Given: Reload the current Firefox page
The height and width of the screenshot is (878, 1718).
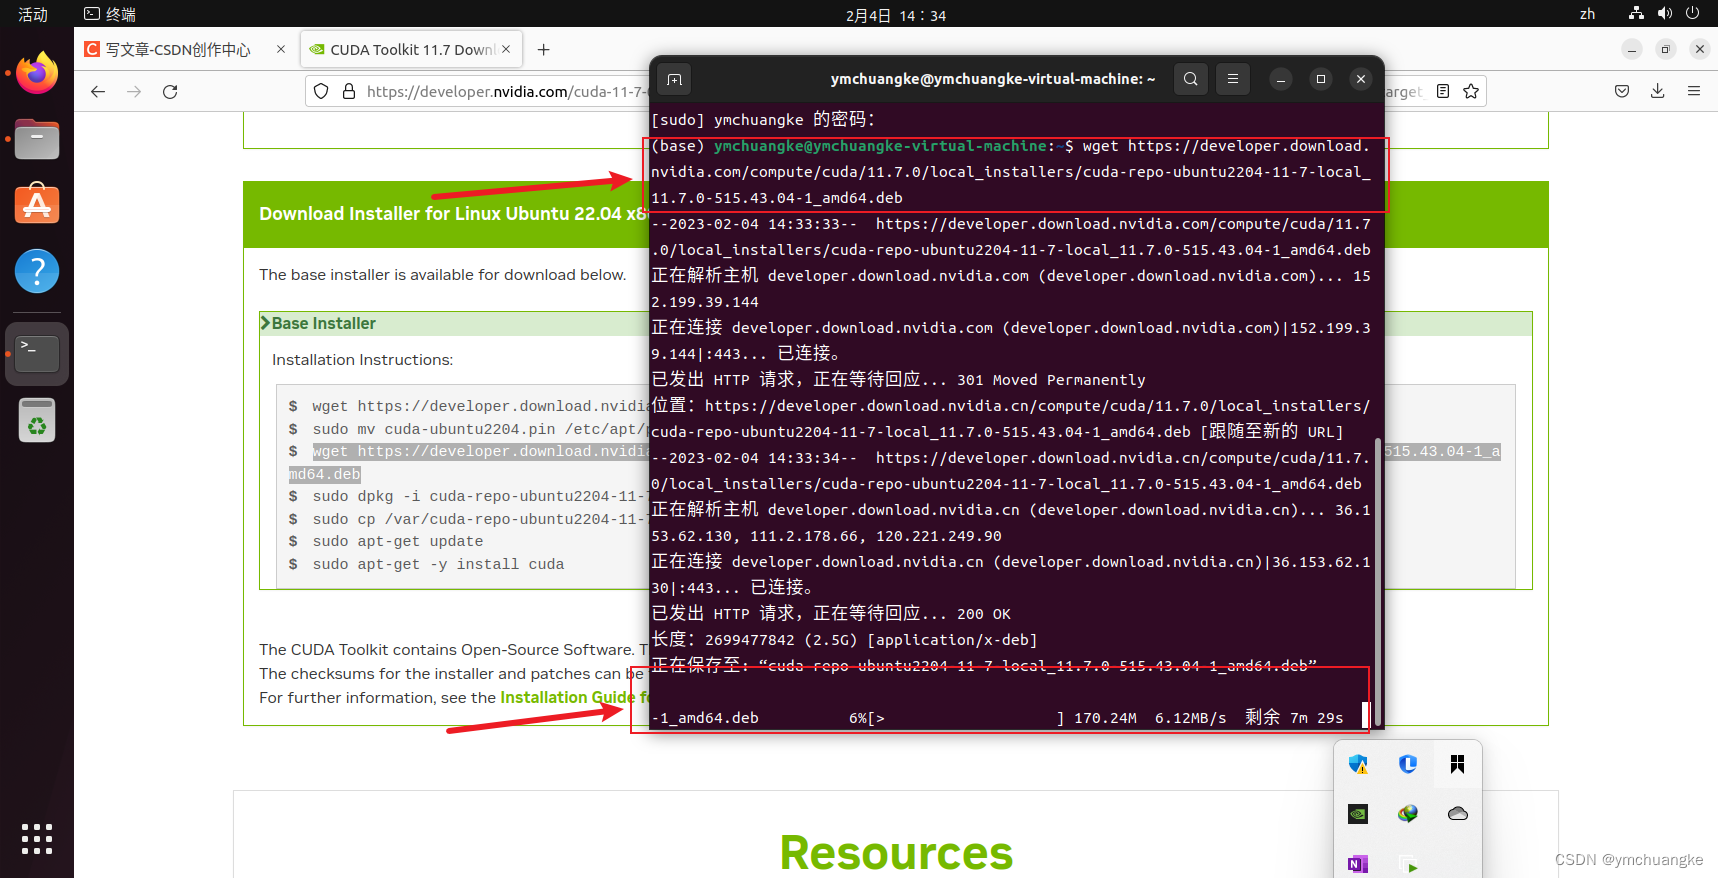Looking at the screenshot, I should (170, 91).
